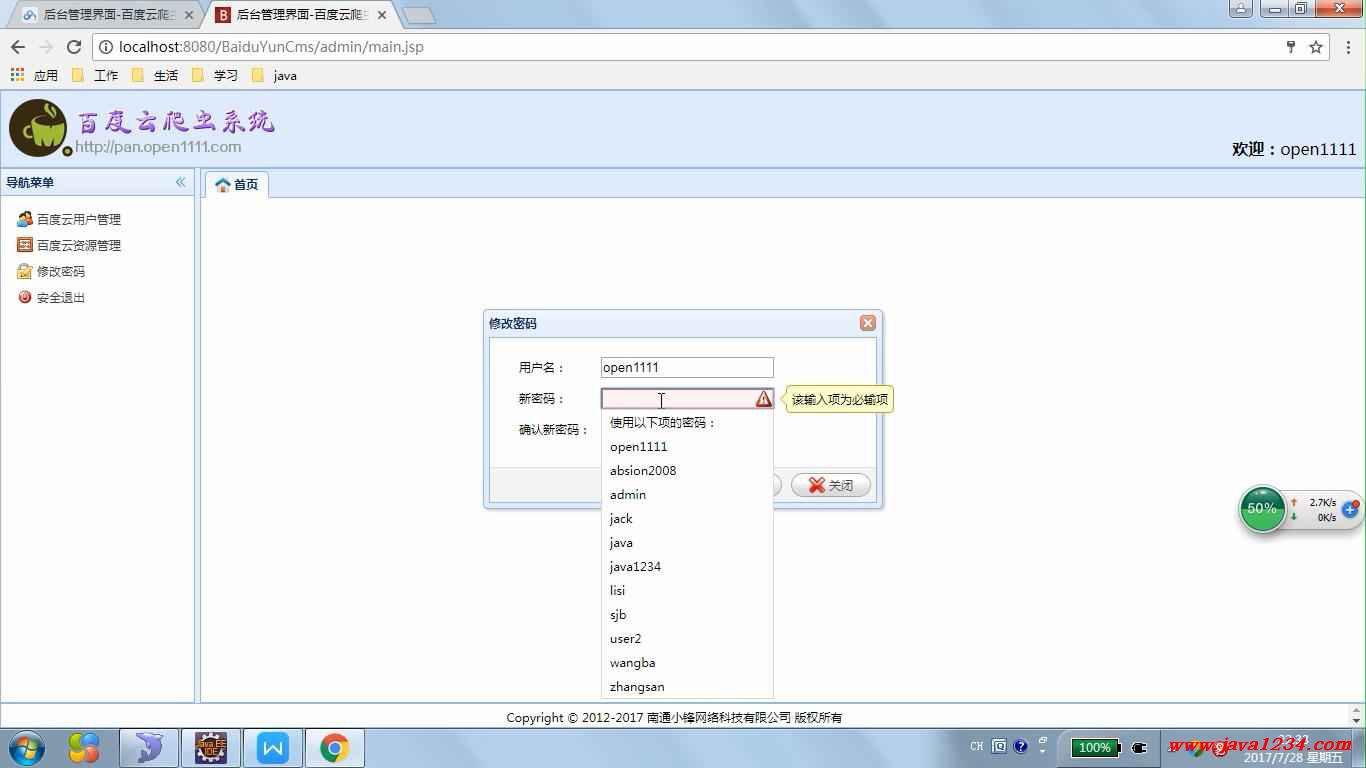Click the blue help question mark tray icon
This screenshot has height=768, width=1366.
click(x=1020, y=746)
